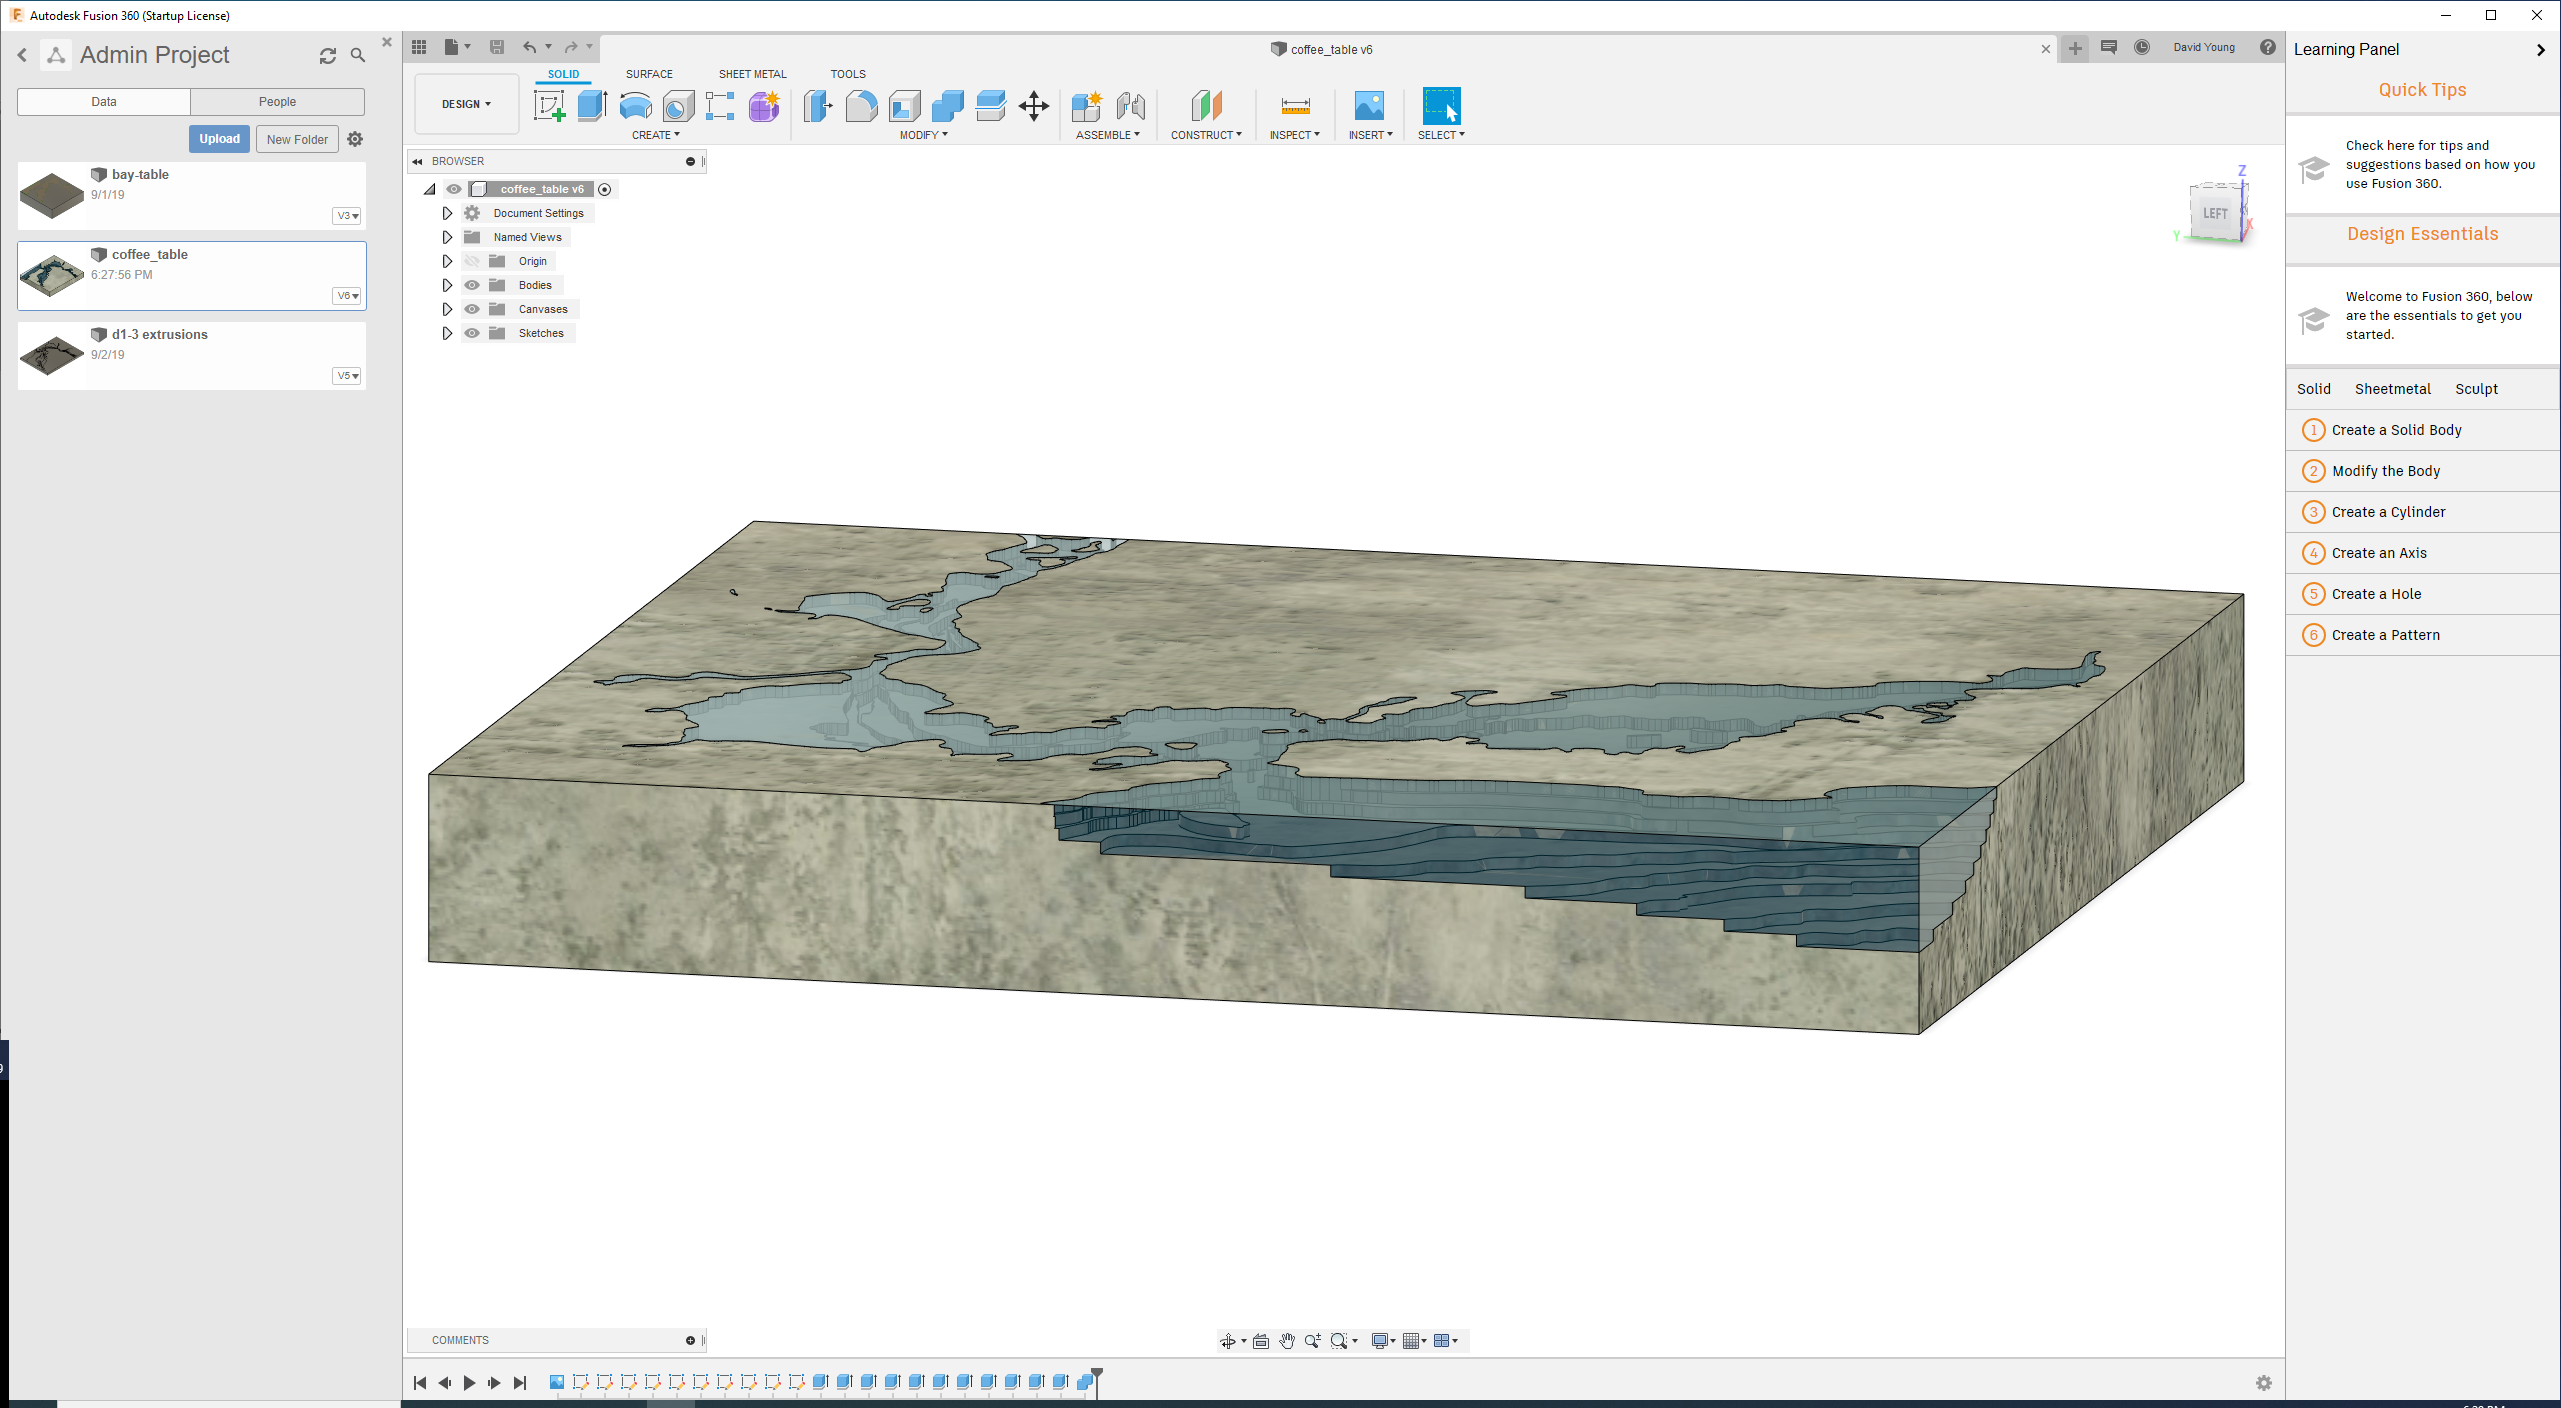2561x1408 pixels.
Task: Click the Construct plane tool icon
Action: click(x=1203, y=106)
